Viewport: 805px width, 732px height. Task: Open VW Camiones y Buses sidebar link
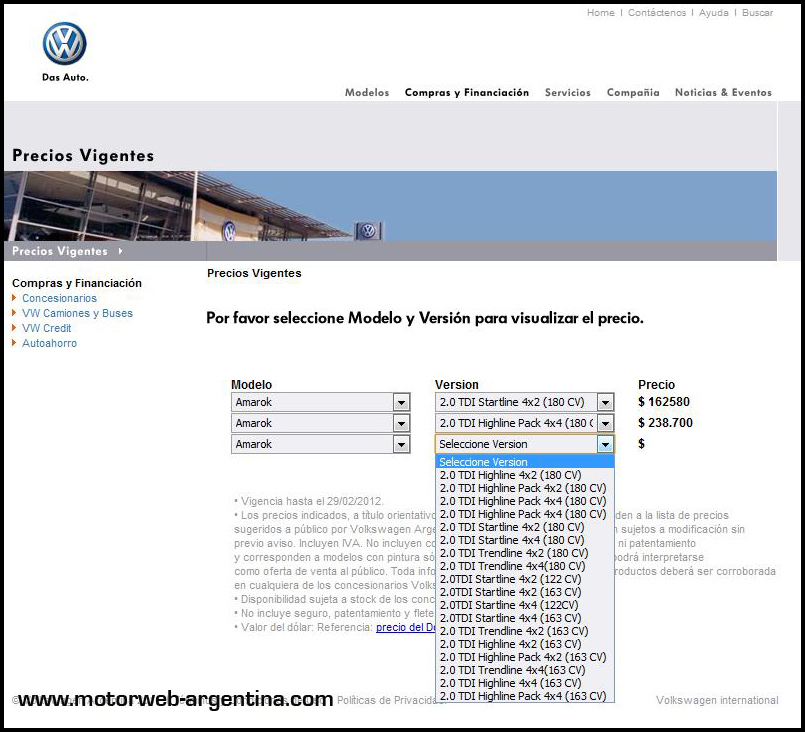coord(77,313)
